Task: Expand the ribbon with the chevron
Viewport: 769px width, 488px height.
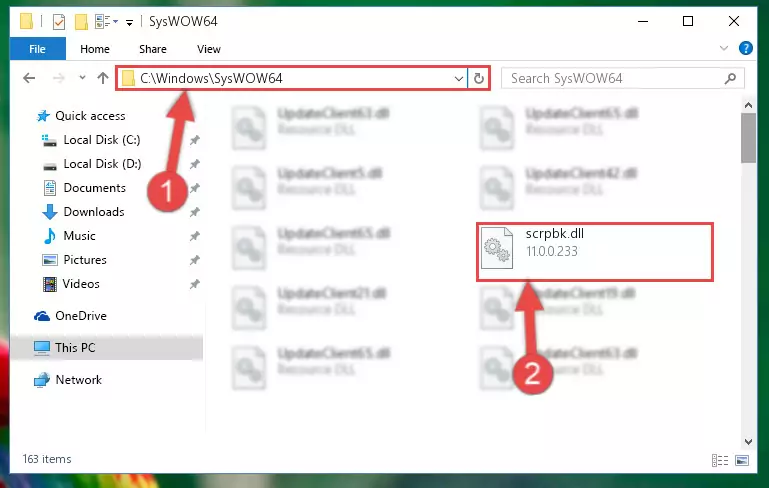Action: [723, 48]
